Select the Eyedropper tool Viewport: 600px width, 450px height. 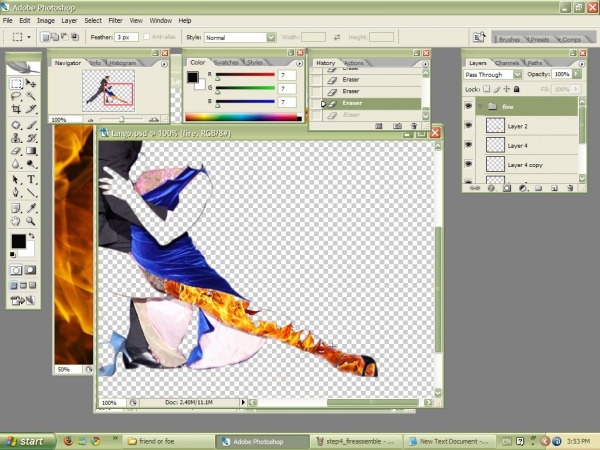pos(31,208)
